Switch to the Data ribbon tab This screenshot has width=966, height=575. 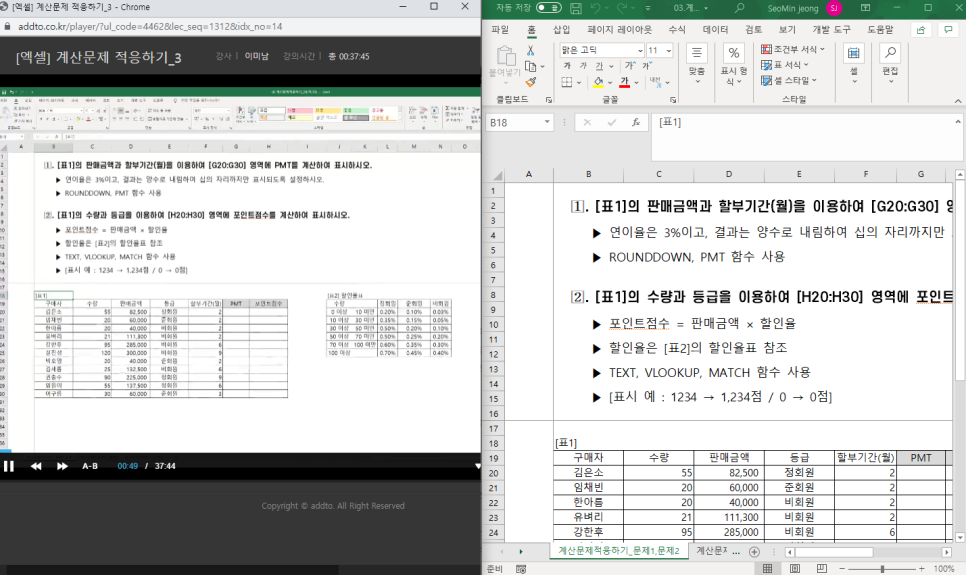(x=715, y=30)
